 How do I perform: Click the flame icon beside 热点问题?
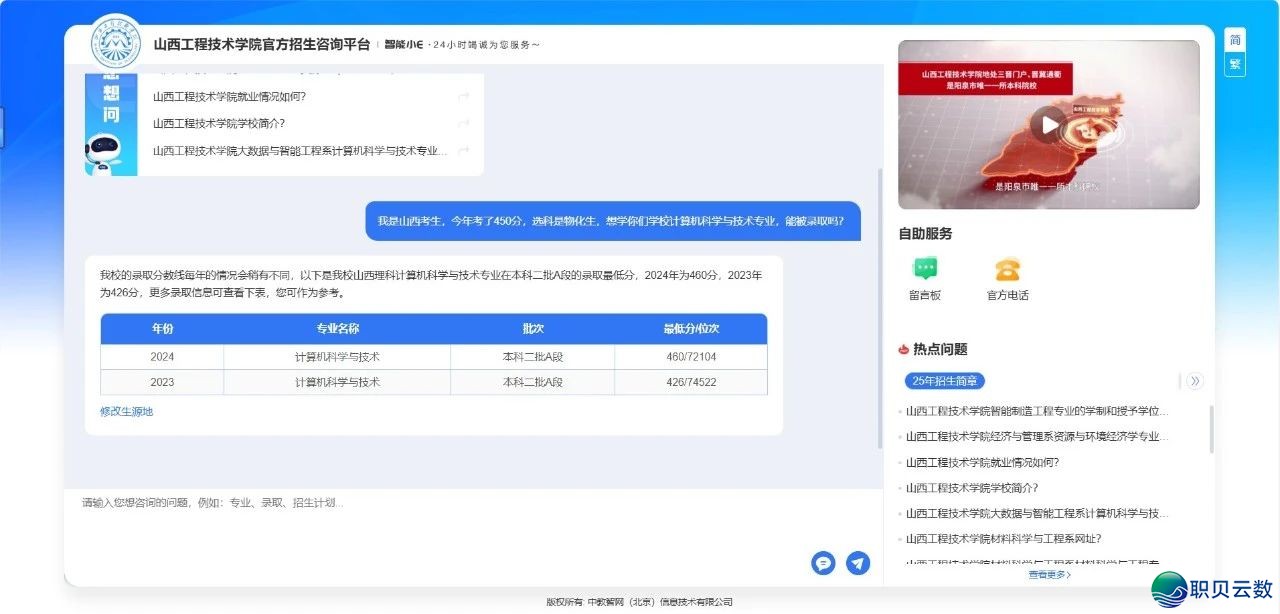904,349
